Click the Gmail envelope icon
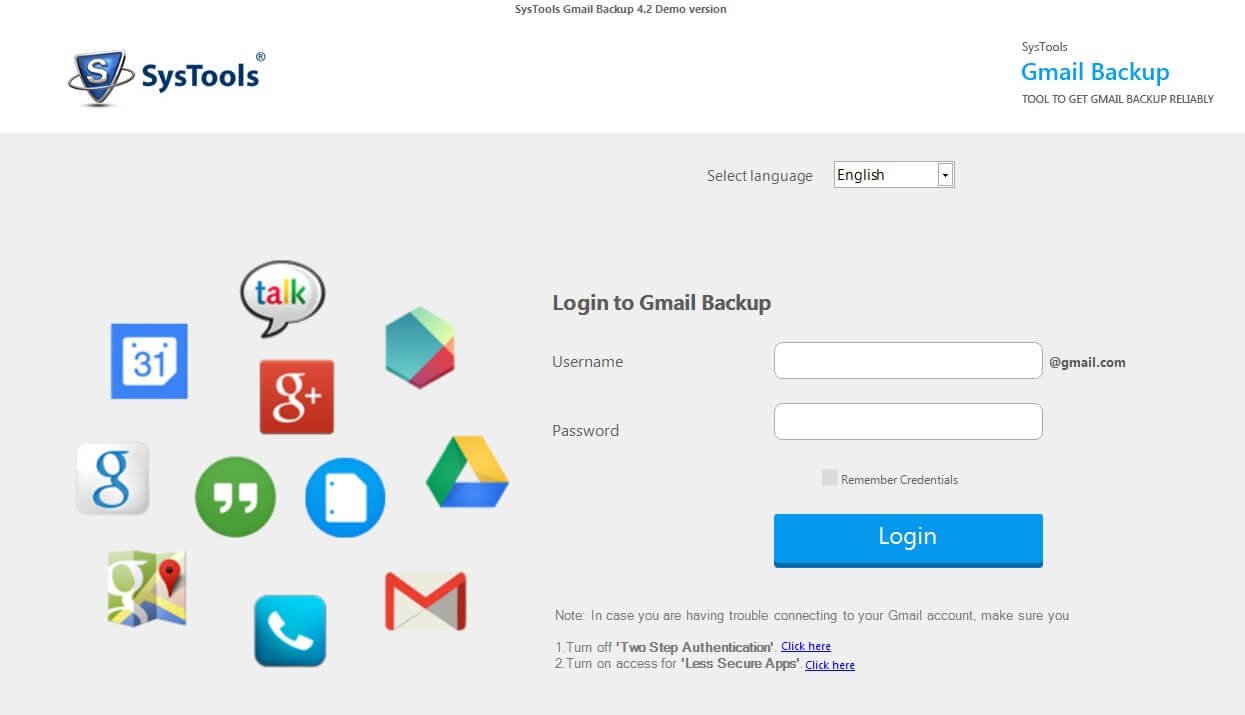Image resolution: width=1245 pixels, height=715 pixels. pyautogui.click(x=426, y=601)
